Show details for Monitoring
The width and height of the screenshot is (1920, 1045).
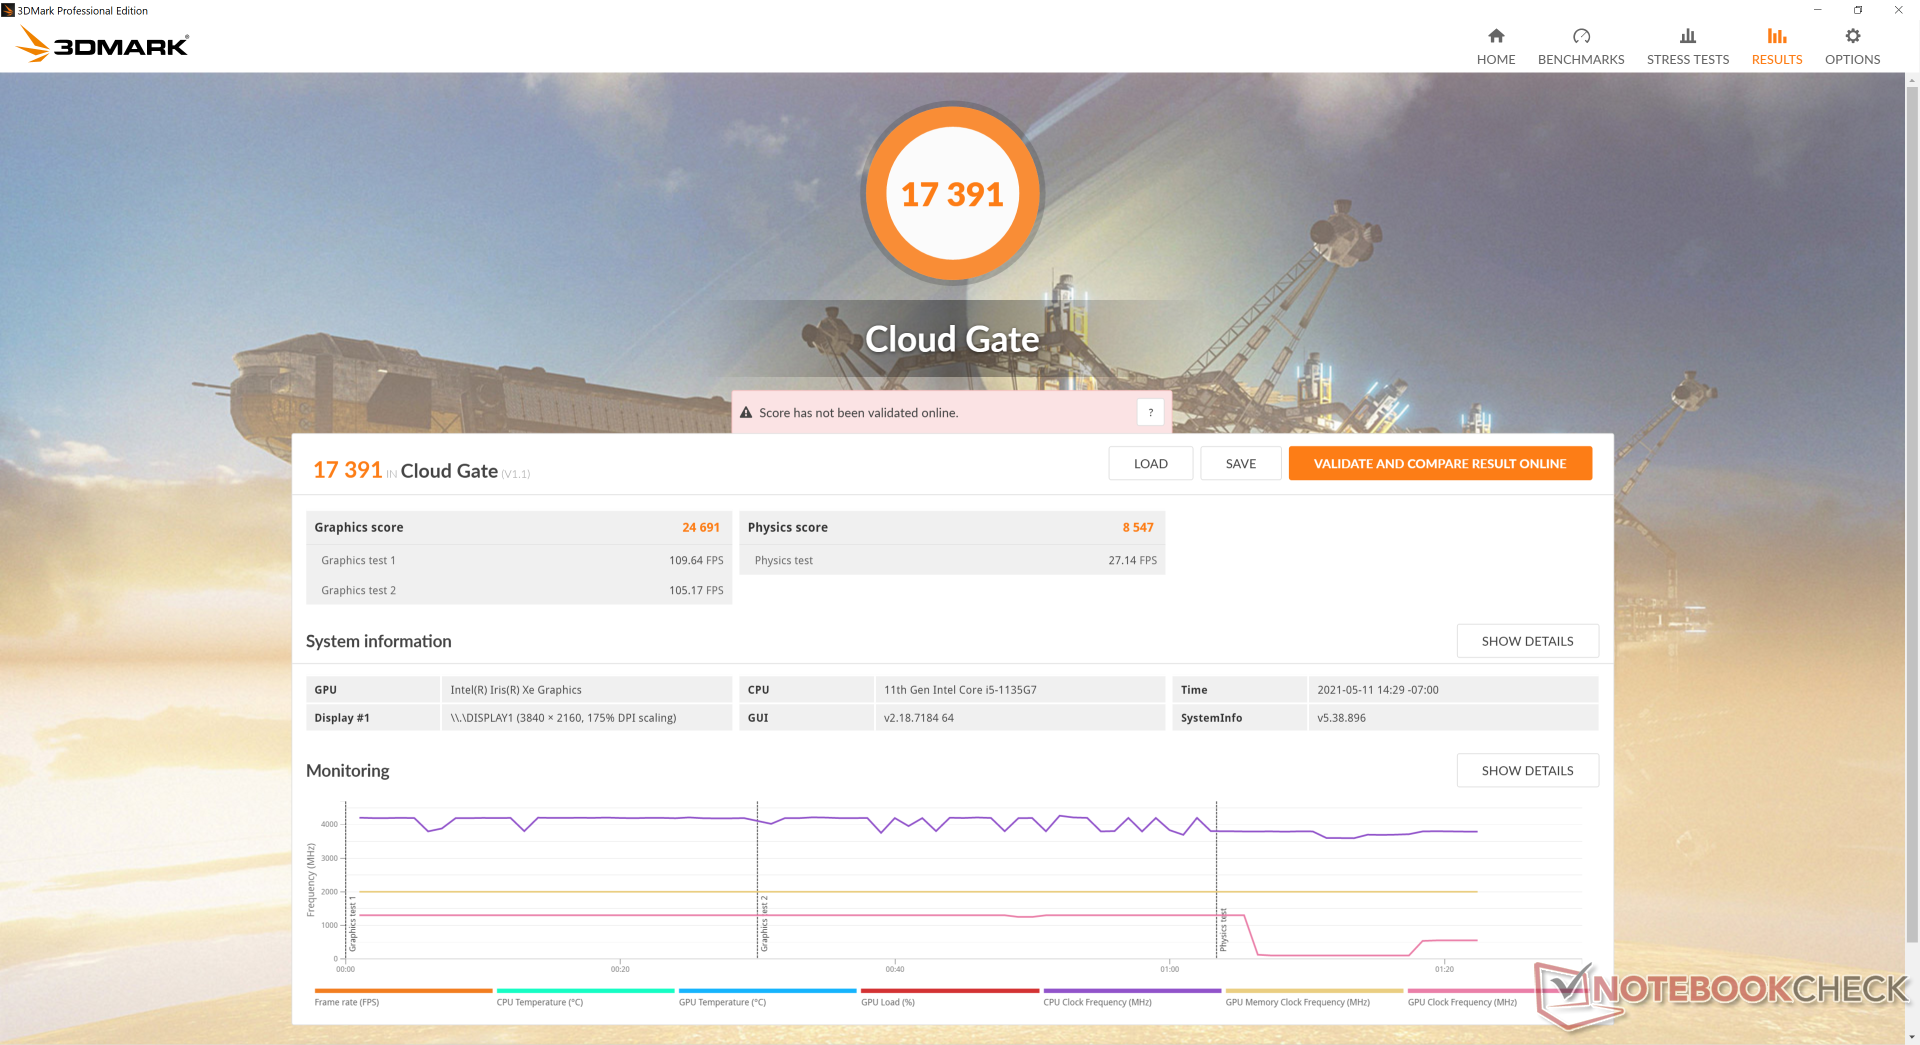(1527, 770)
